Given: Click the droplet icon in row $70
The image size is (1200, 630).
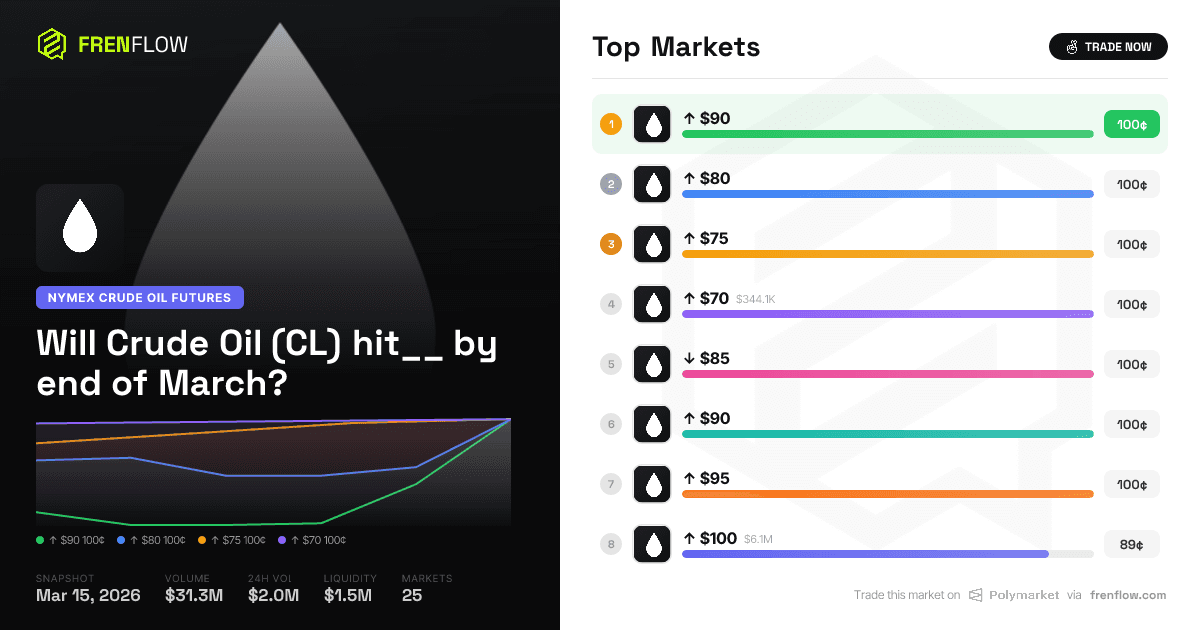Looking at the screenshot, I should [652, 304].
